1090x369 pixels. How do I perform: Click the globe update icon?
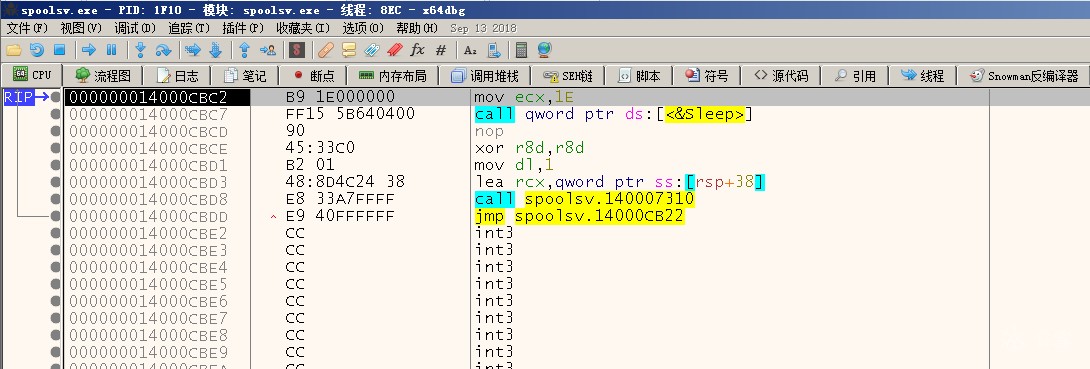click(x=544, y=50)
